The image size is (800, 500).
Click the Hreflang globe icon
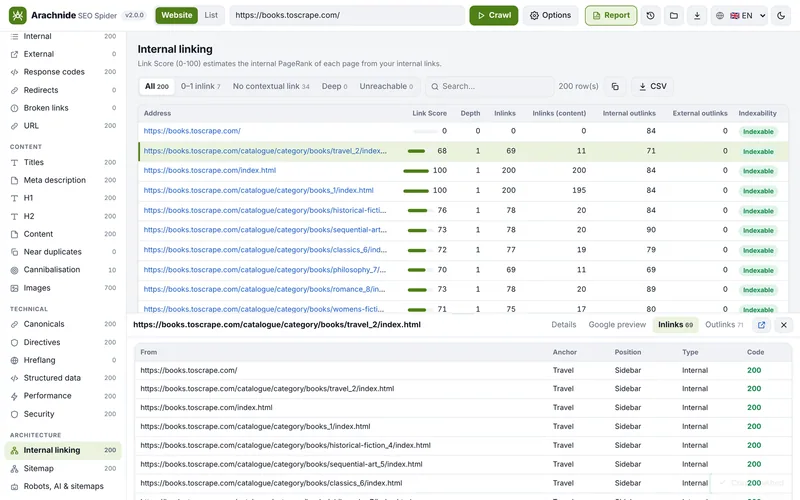[14, 360]
